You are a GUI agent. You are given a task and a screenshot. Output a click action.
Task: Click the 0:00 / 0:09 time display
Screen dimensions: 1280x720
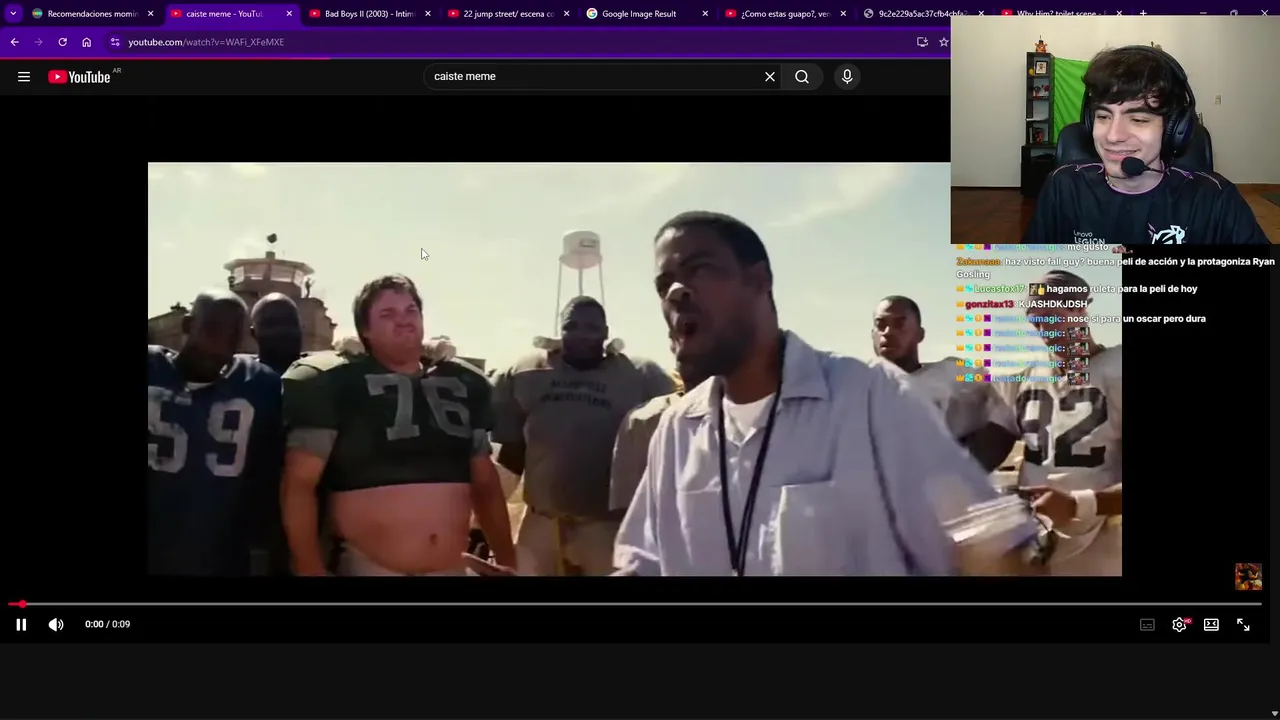pos(107,624)
